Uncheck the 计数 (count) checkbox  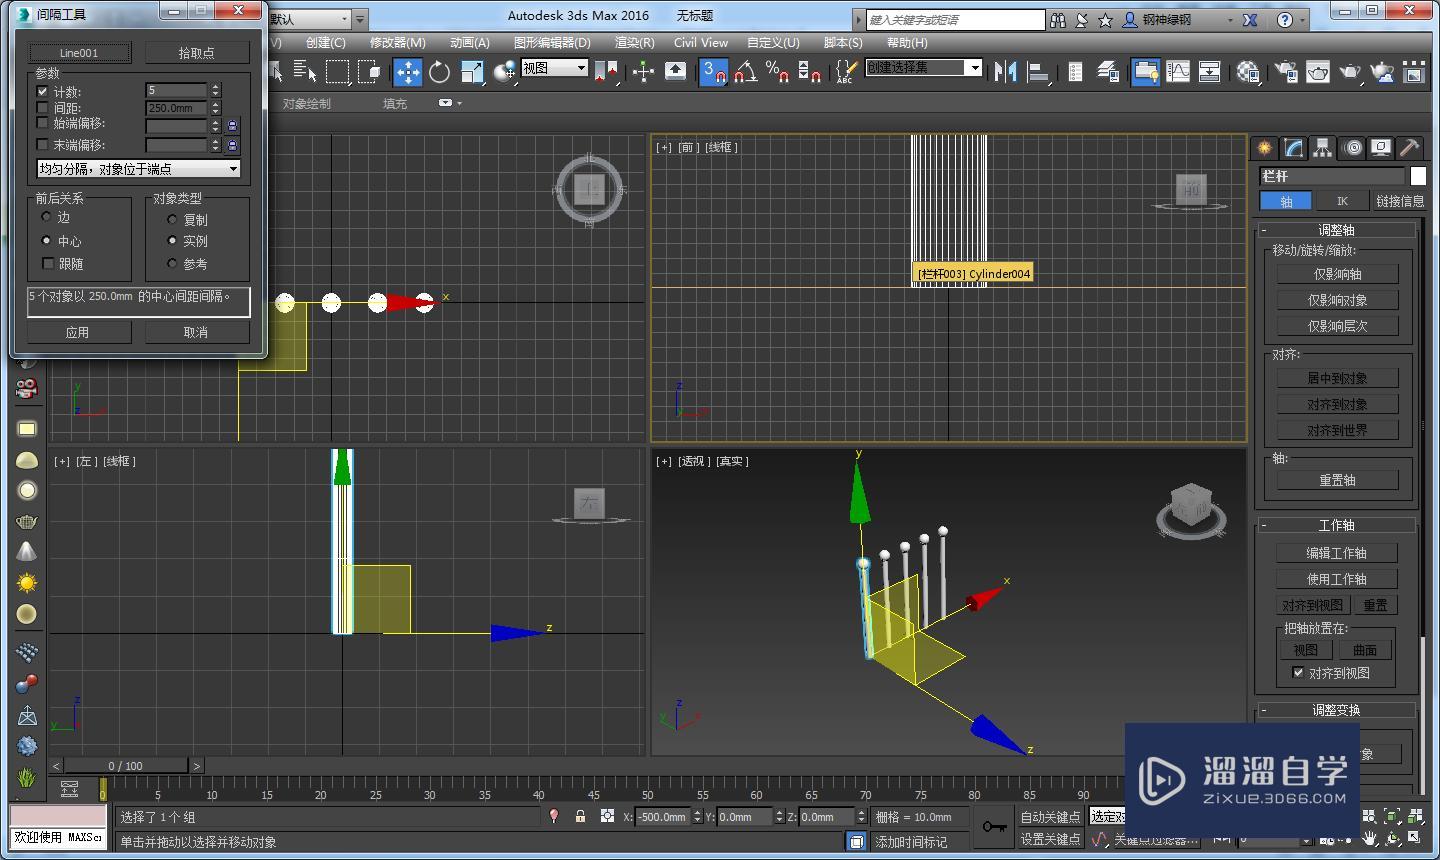tap(42, 91)
